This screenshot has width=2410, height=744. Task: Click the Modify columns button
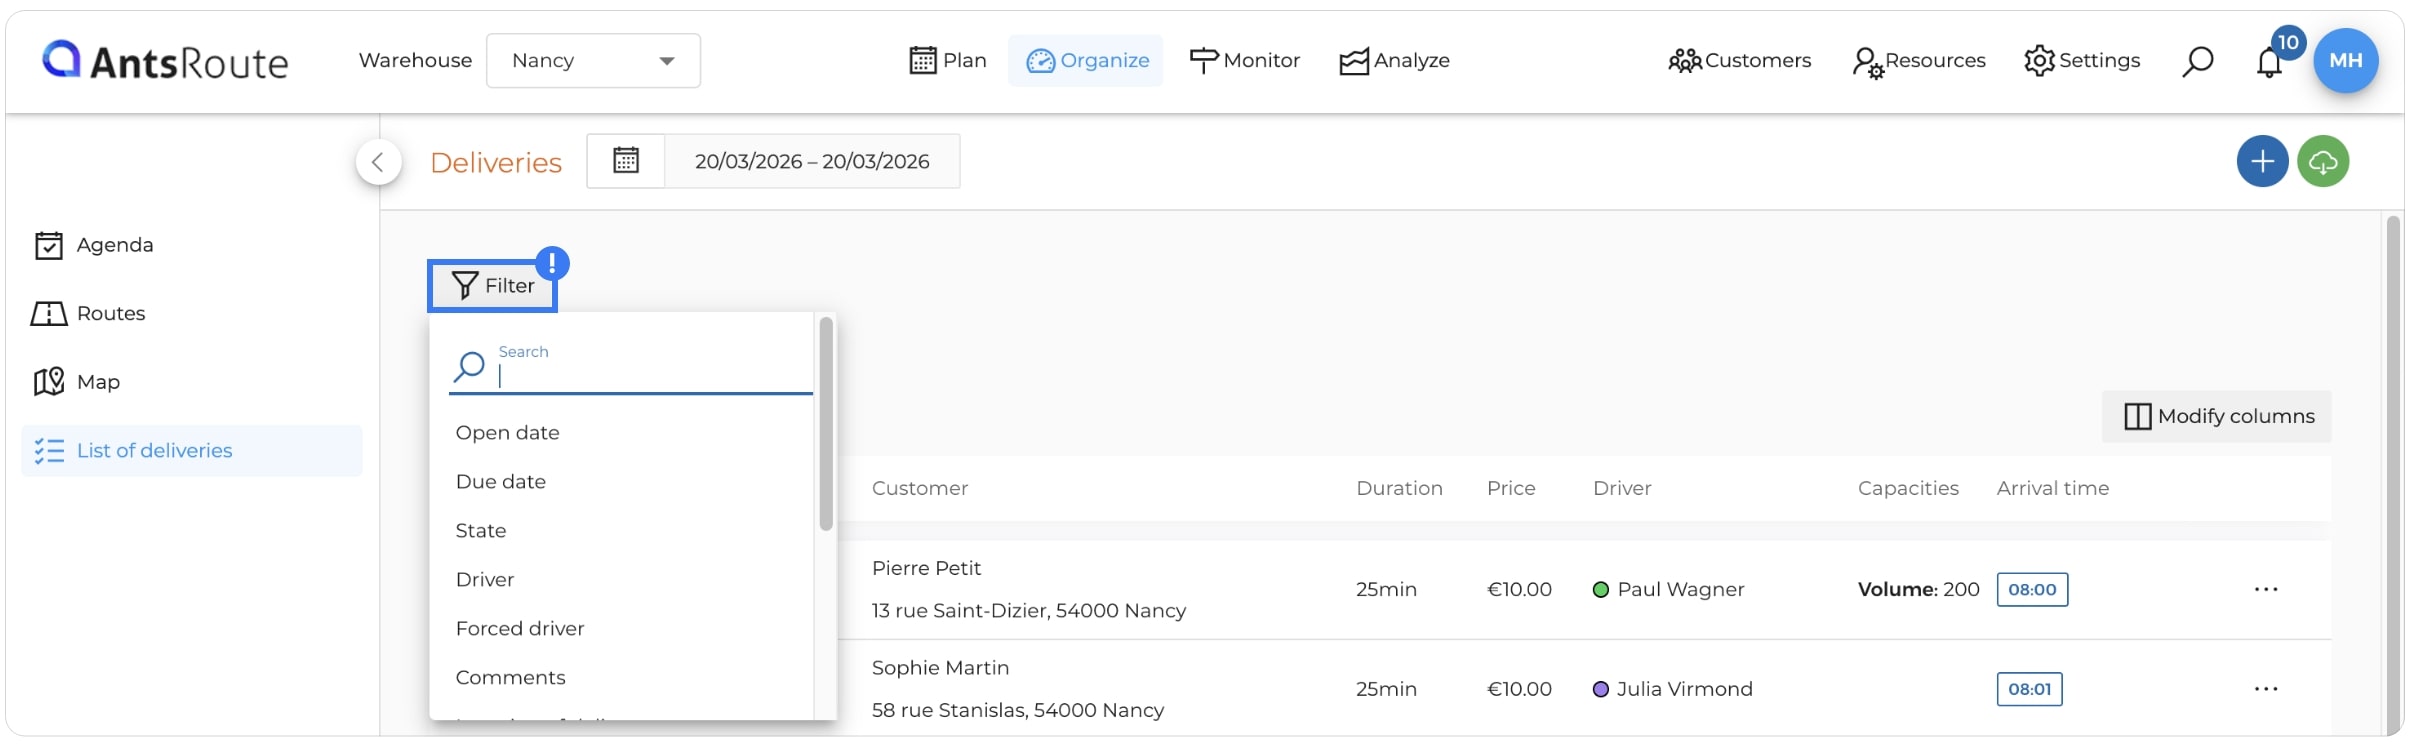(x=2217, y=417)
